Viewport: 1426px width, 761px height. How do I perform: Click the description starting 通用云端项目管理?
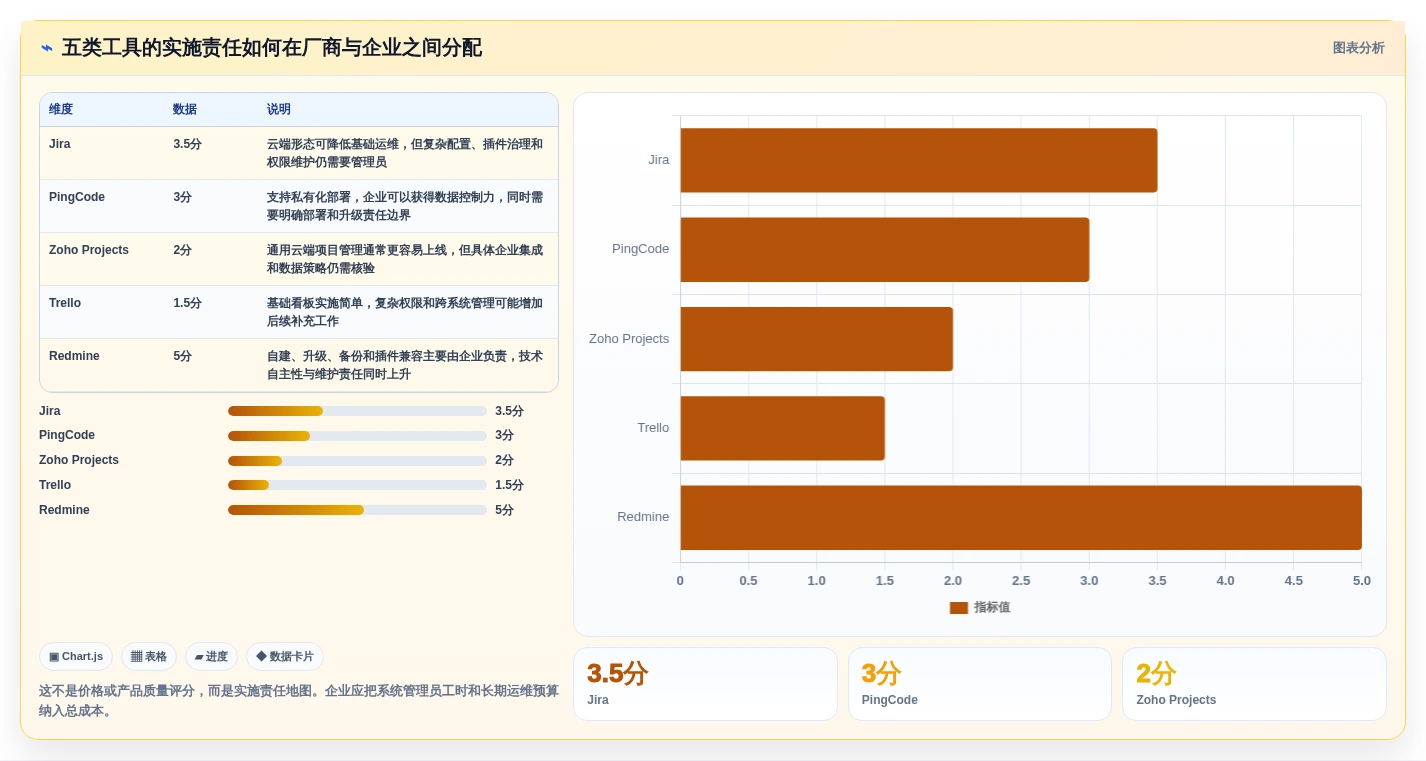point(405,259)
